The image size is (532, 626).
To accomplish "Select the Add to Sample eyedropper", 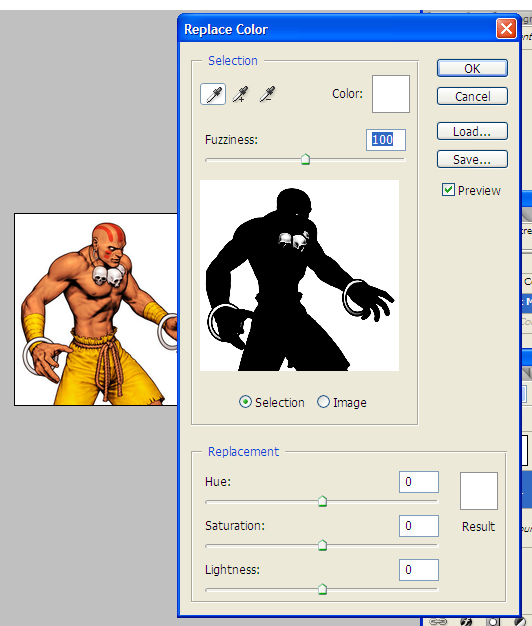I will pyautogui.click(x=241, y=94).
